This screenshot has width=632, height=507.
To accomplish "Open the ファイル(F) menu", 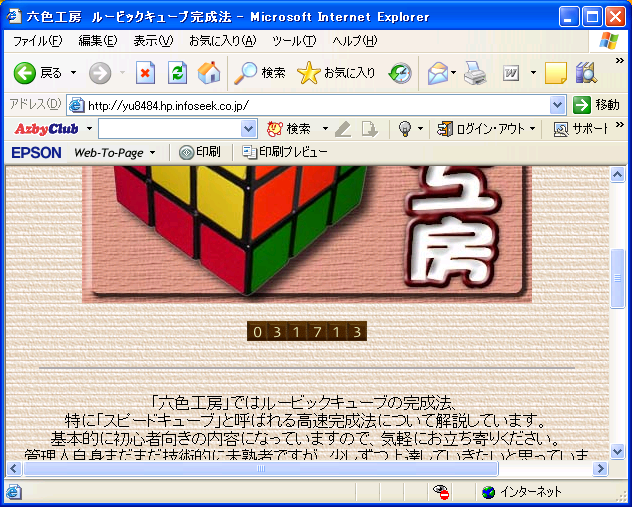I will 37,41.
